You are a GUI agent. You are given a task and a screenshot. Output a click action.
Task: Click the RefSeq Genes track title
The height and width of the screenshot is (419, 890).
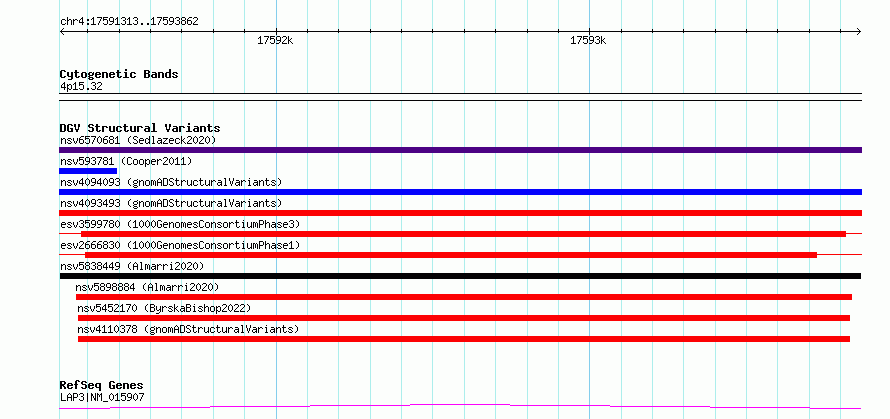[x=101, y=386]
